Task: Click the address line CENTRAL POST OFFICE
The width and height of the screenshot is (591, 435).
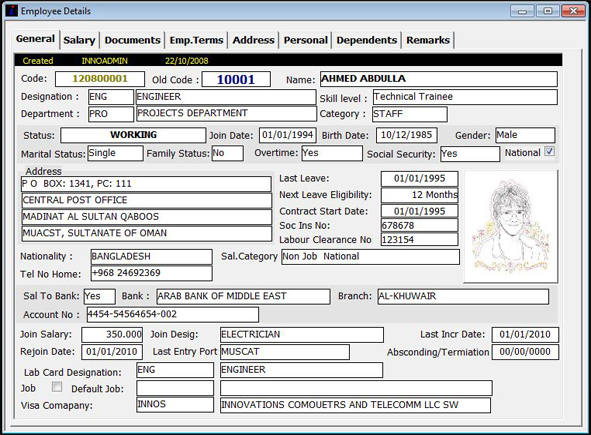Action: point(146,200)
